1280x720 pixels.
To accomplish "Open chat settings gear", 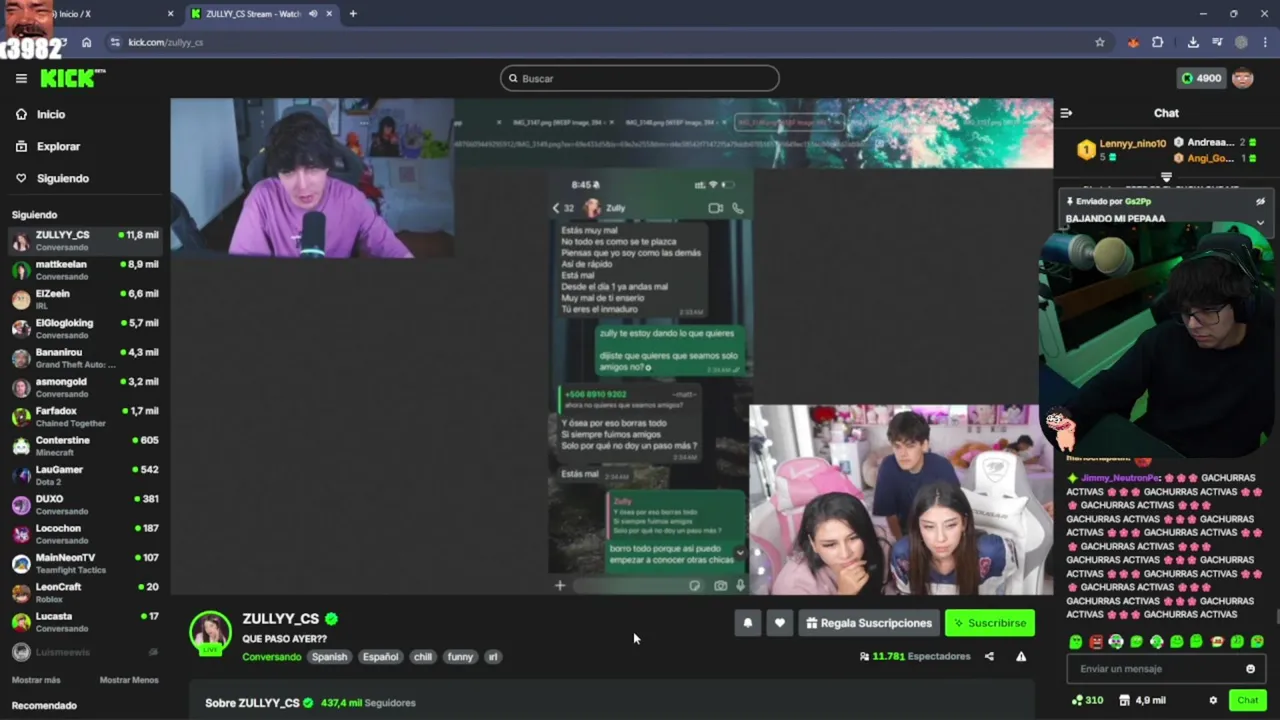I will coord(1213,701).
